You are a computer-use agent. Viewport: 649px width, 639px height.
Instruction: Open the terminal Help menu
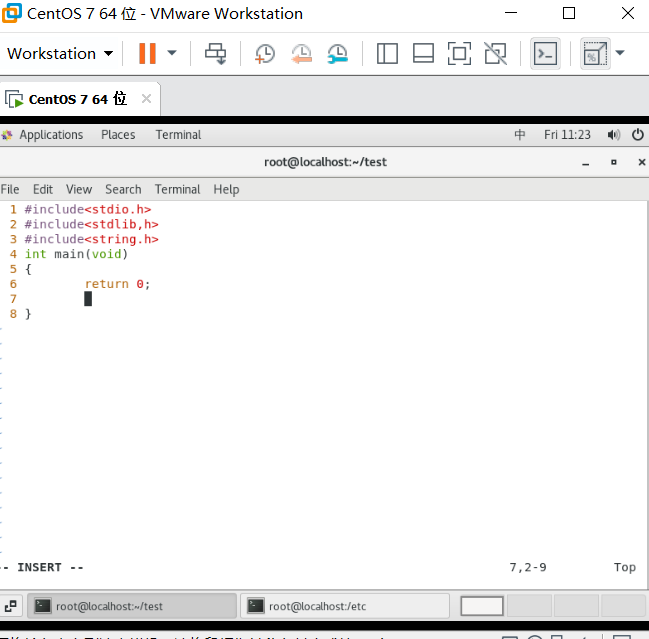pyautogui.click(x=226, y=190)
